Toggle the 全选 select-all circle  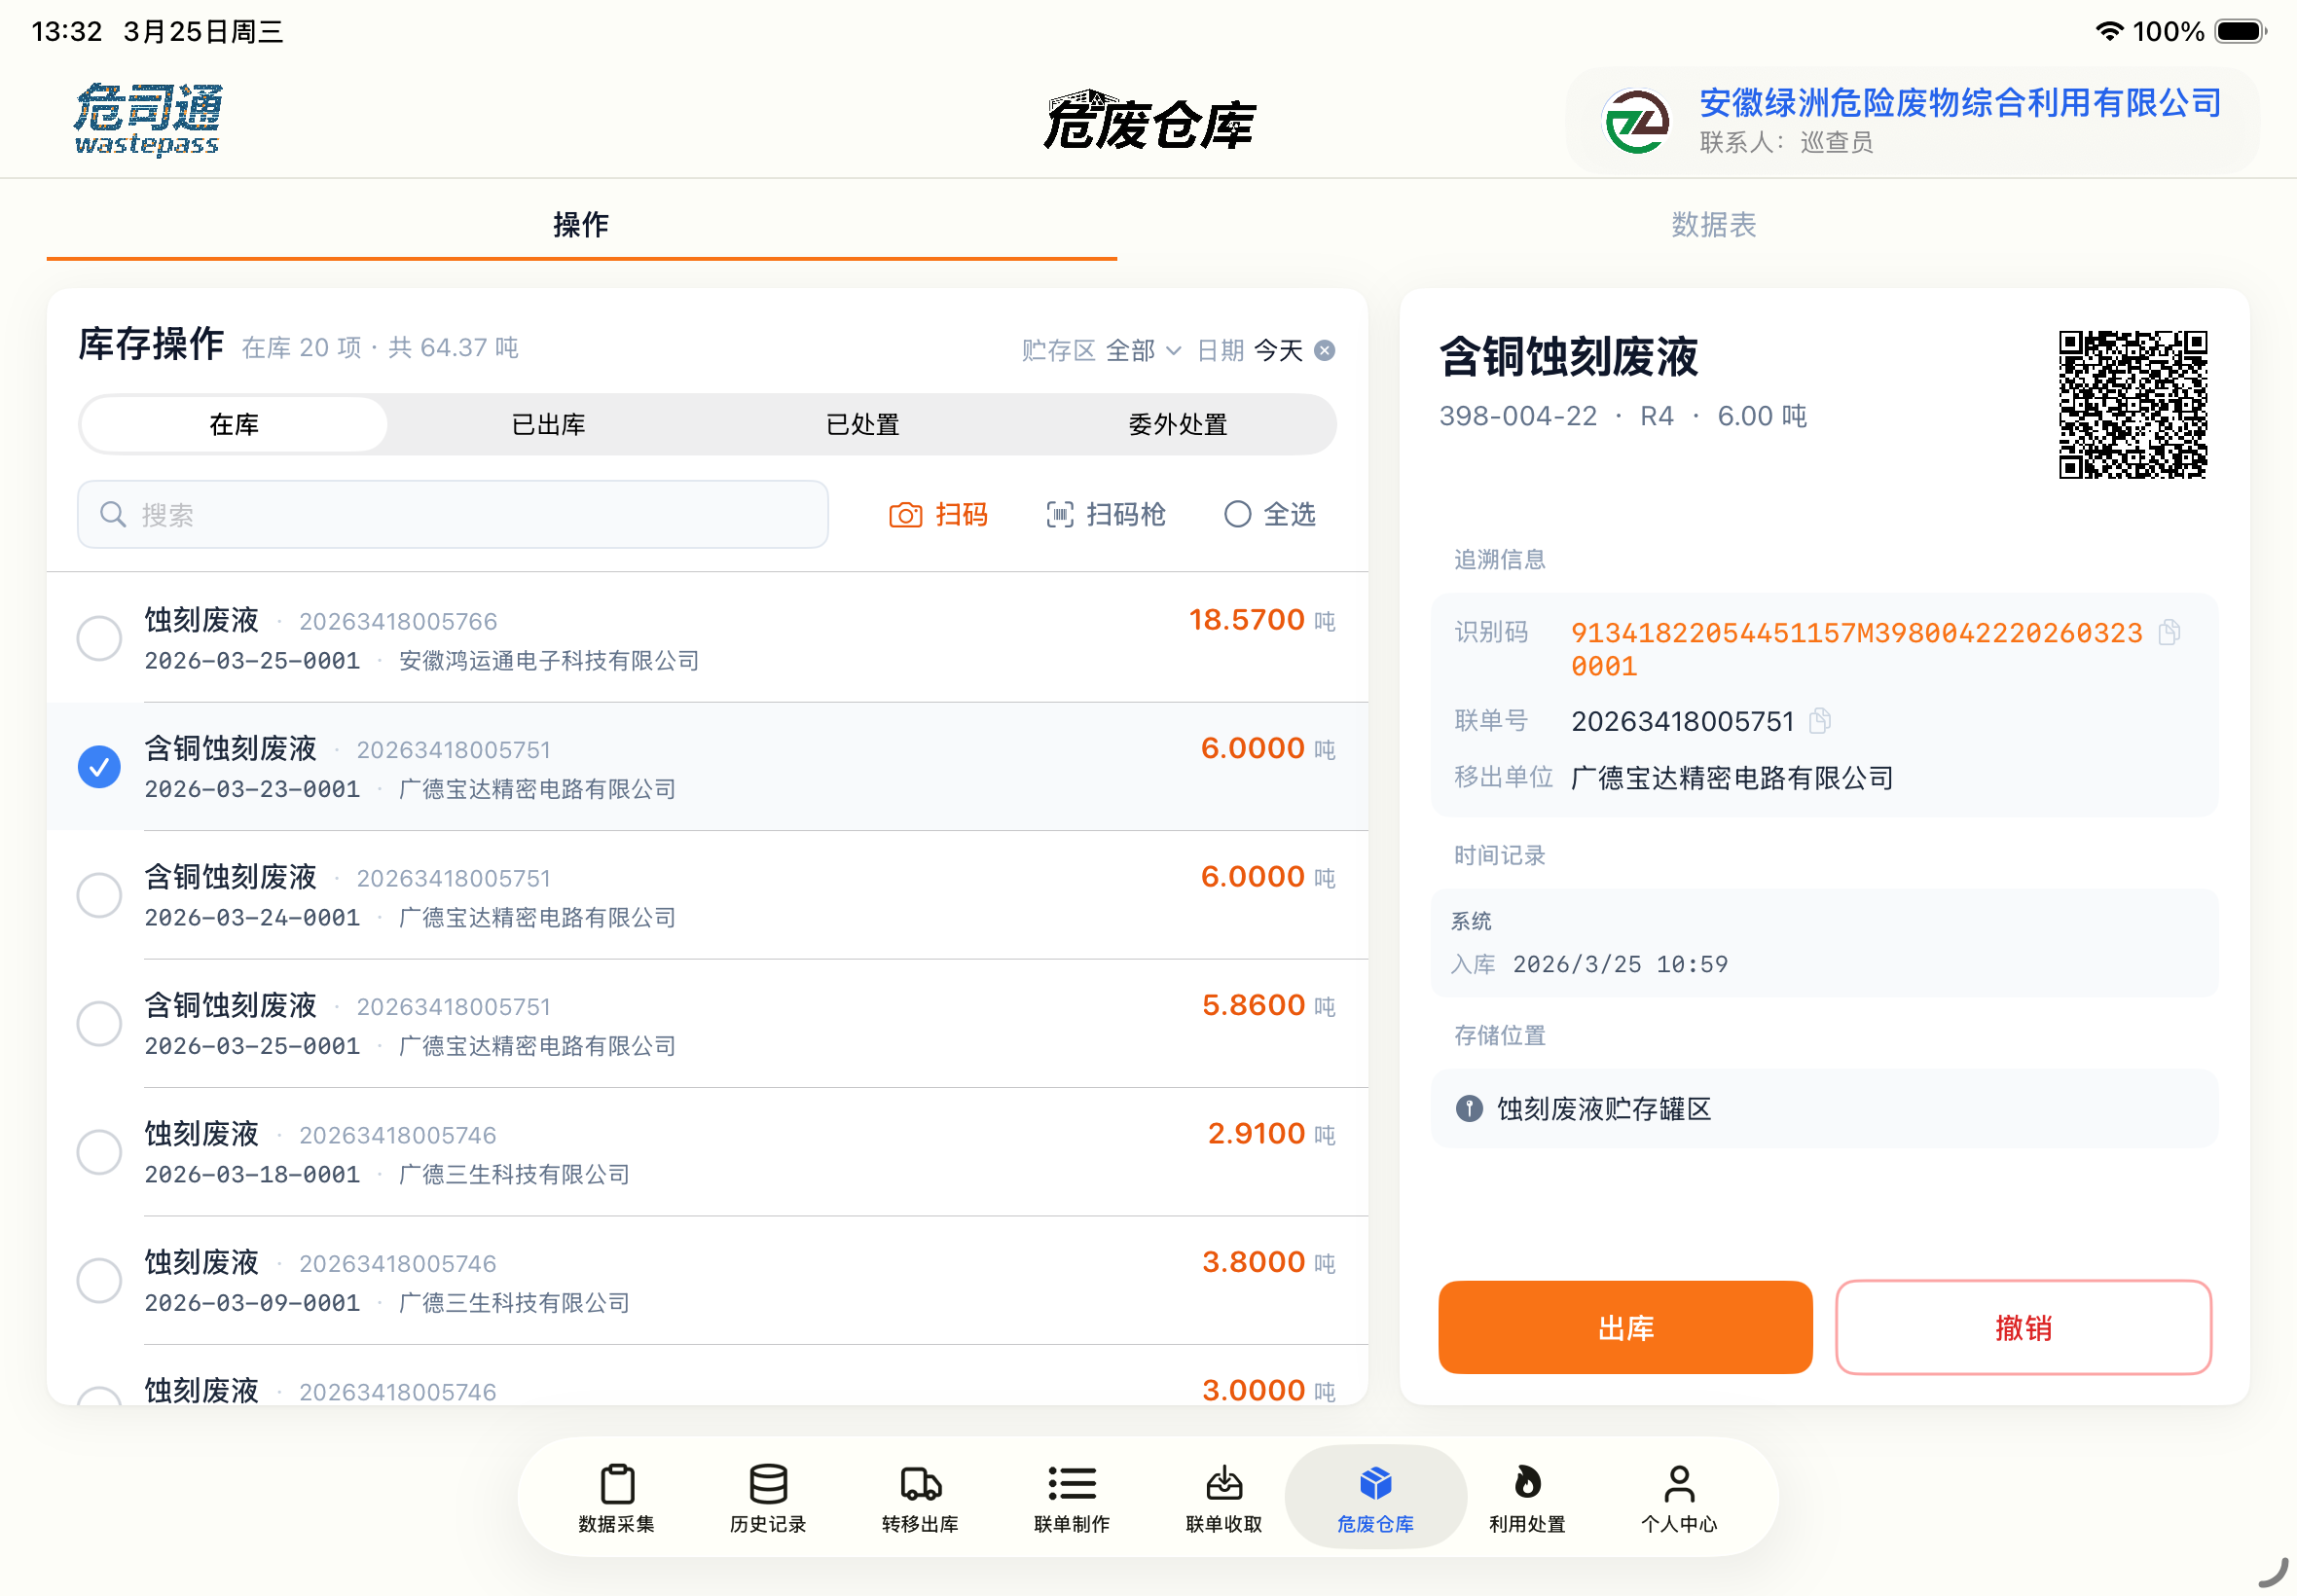click(x=1237, y=514)
